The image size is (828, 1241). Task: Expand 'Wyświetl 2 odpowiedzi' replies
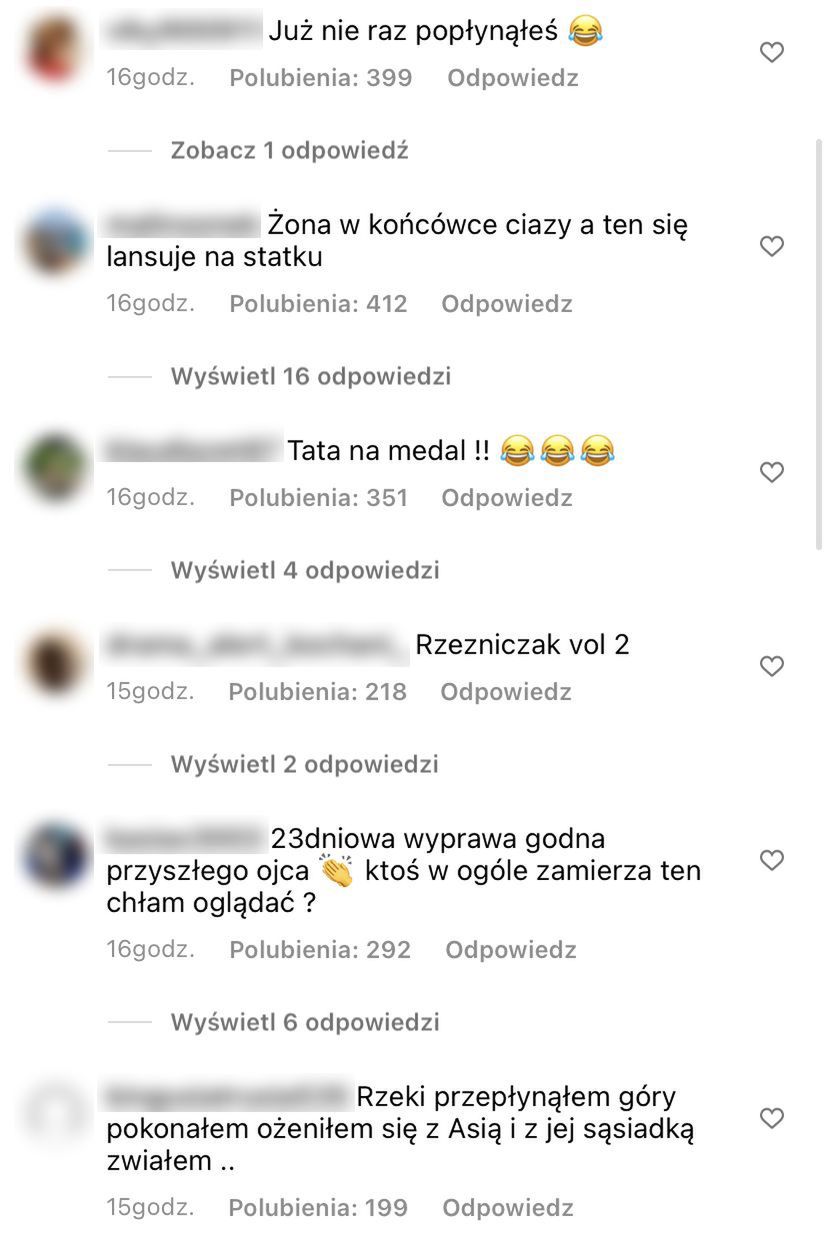[x=305, y=765]
